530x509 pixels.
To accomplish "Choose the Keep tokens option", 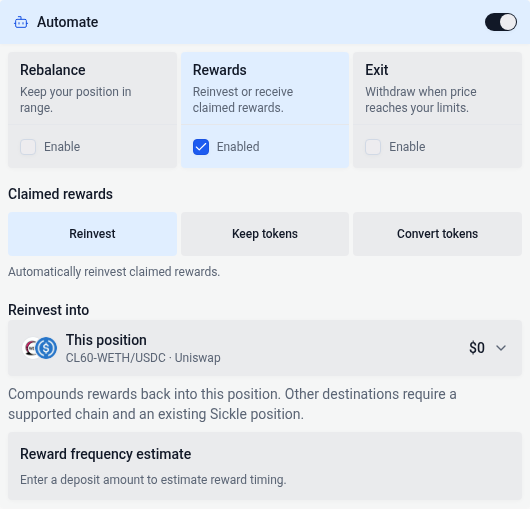I will 265,234.
